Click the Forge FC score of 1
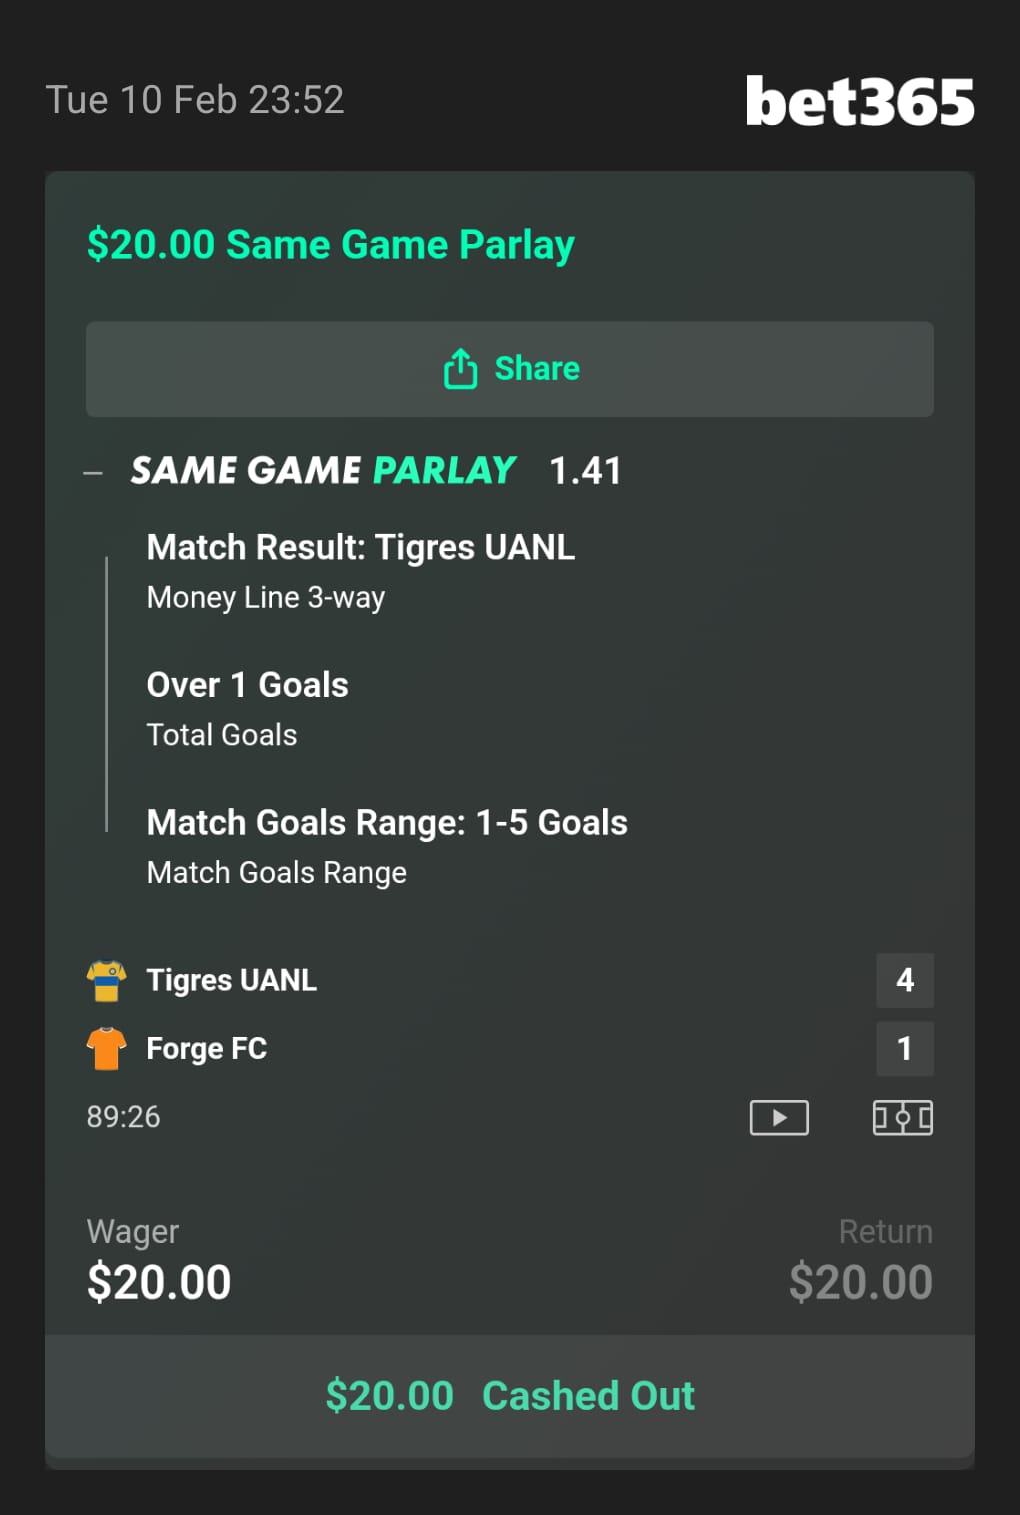Viewport: 1020px width, 1515px height. [x=905, y=1048]
